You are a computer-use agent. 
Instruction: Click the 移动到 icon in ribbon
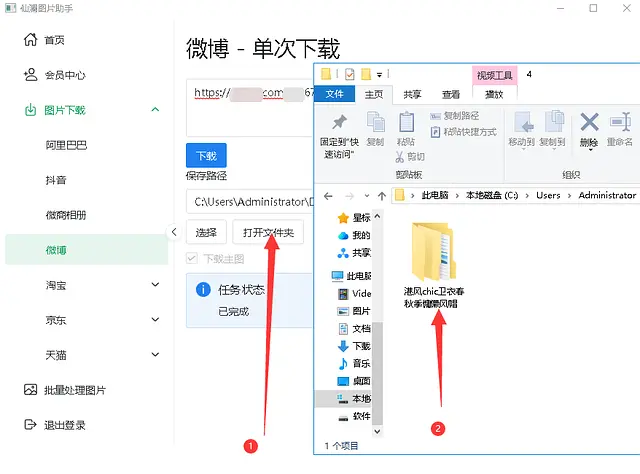click(x=523, y=122)
